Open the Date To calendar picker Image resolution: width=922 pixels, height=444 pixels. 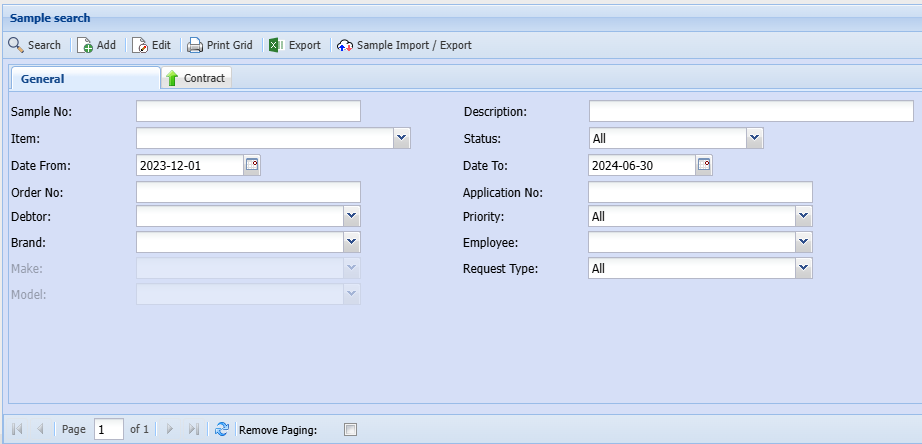click(704, 165)
